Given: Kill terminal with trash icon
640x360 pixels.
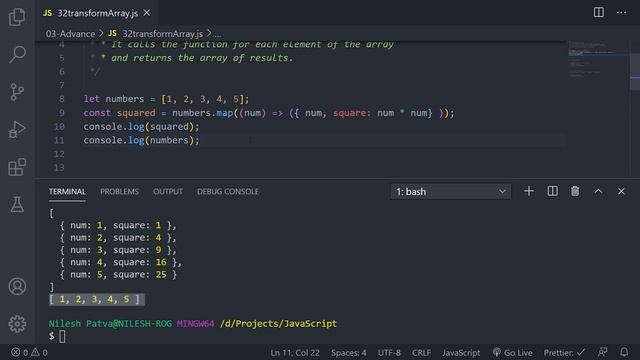Looking at the screenshot, I should point(575,191).
